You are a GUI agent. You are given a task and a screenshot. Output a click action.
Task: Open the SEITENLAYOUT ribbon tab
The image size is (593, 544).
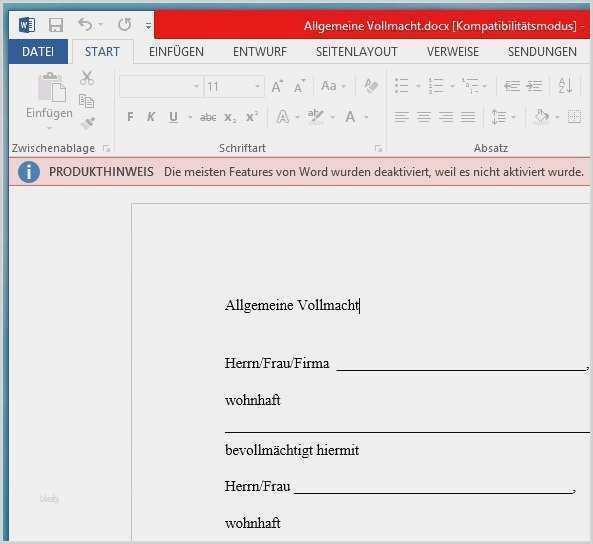[357, 51]
